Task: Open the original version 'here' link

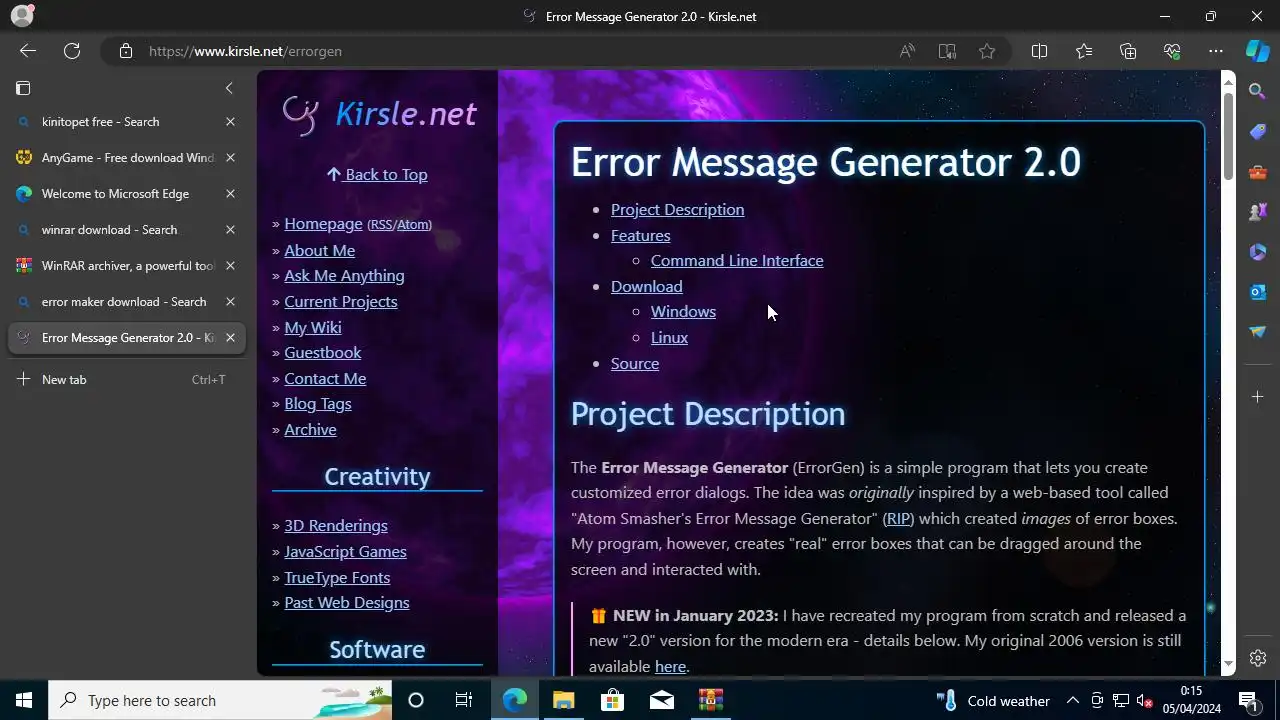Action: (x=670, y=667)
